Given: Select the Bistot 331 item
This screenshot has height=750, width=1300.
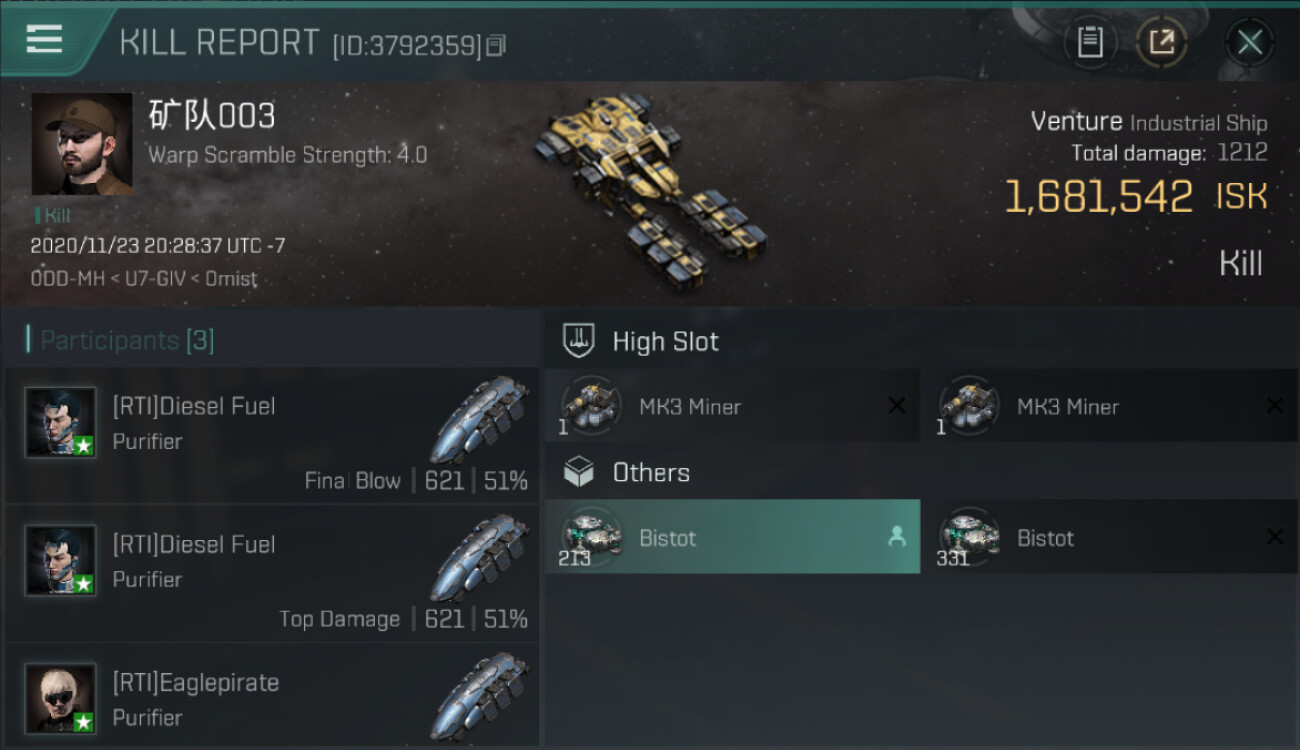Looking at the screenshot, I should pos(1110,537).
